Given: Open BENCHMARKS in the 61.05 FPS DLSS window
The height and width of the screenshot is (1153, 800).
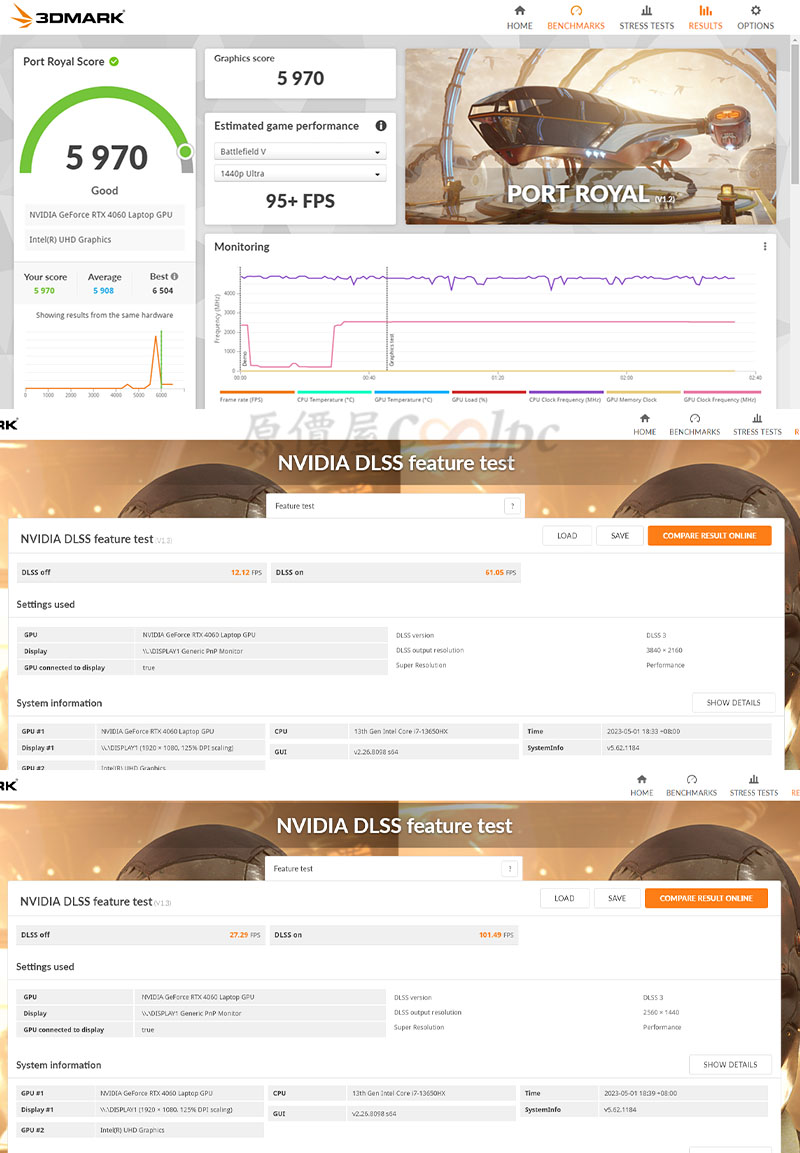Looking at the screenshot, I should (694, 424).
